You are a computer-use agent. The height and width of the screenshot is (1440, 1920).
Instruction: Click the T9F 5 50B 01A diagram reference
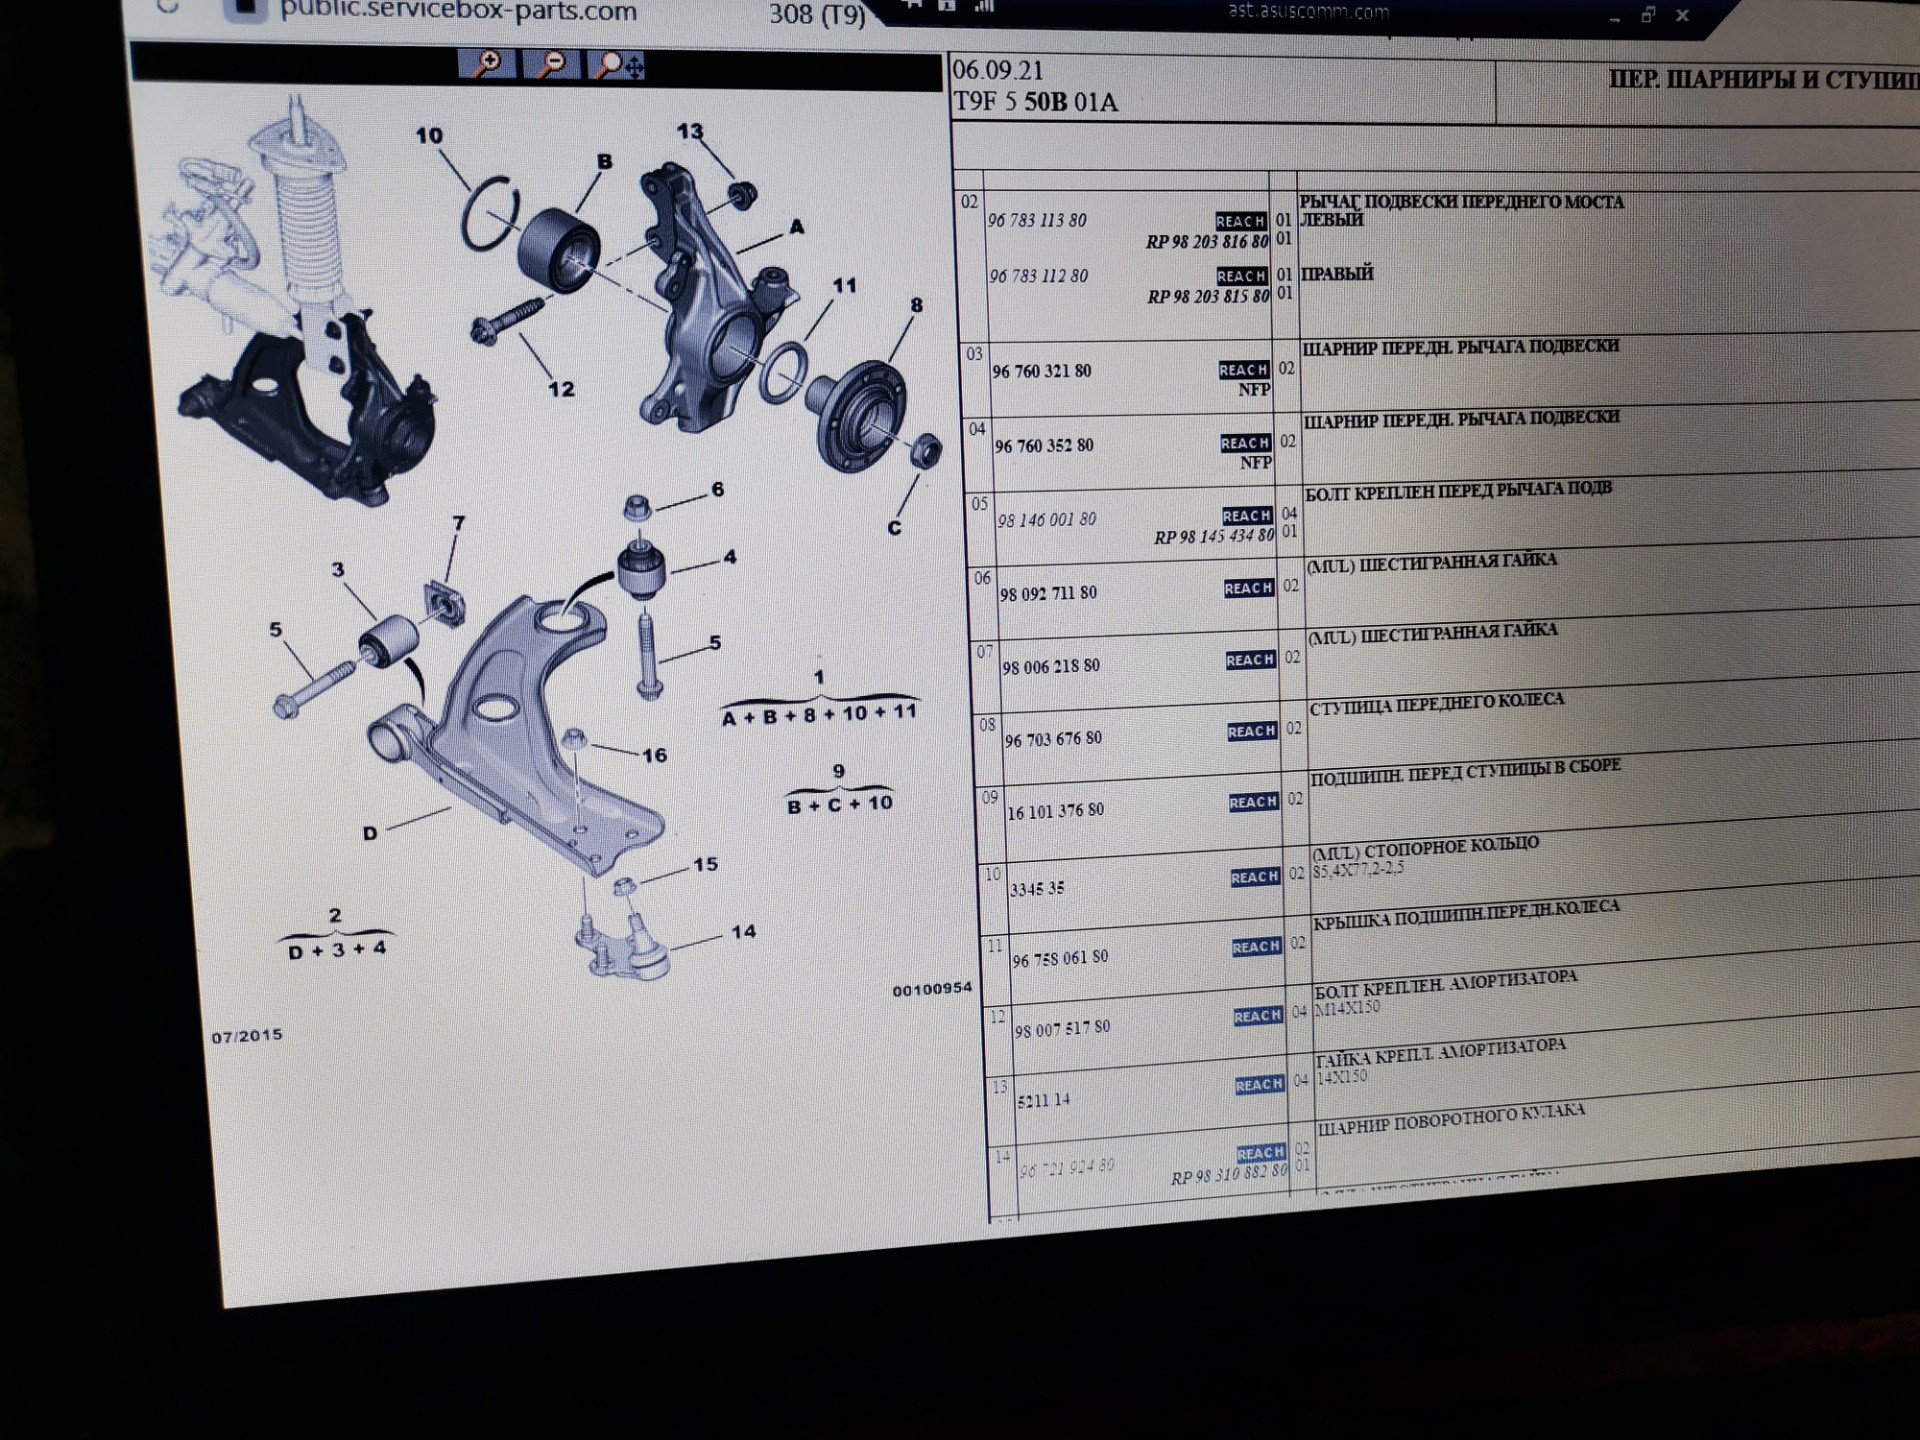(1034, 102)
